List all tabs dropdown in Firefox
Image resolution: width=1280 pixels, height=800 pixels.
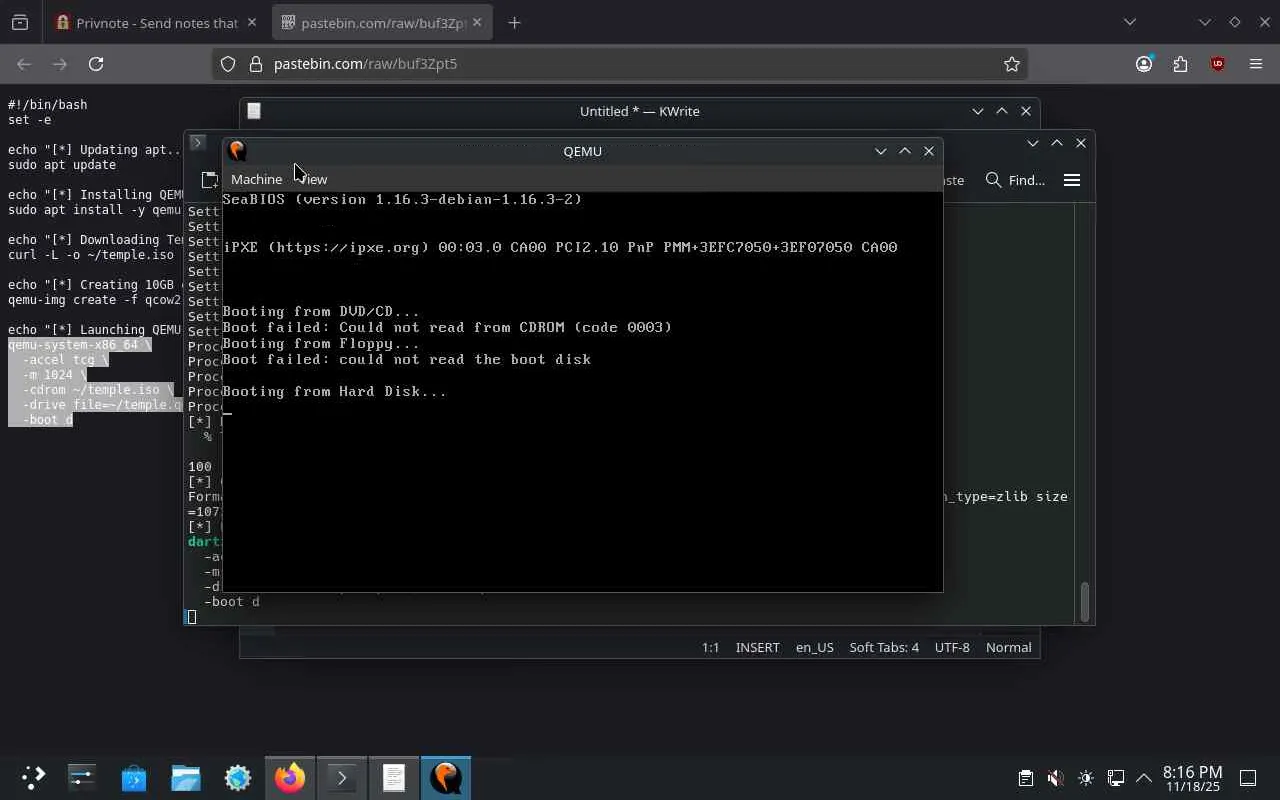tap(1130, 22)
